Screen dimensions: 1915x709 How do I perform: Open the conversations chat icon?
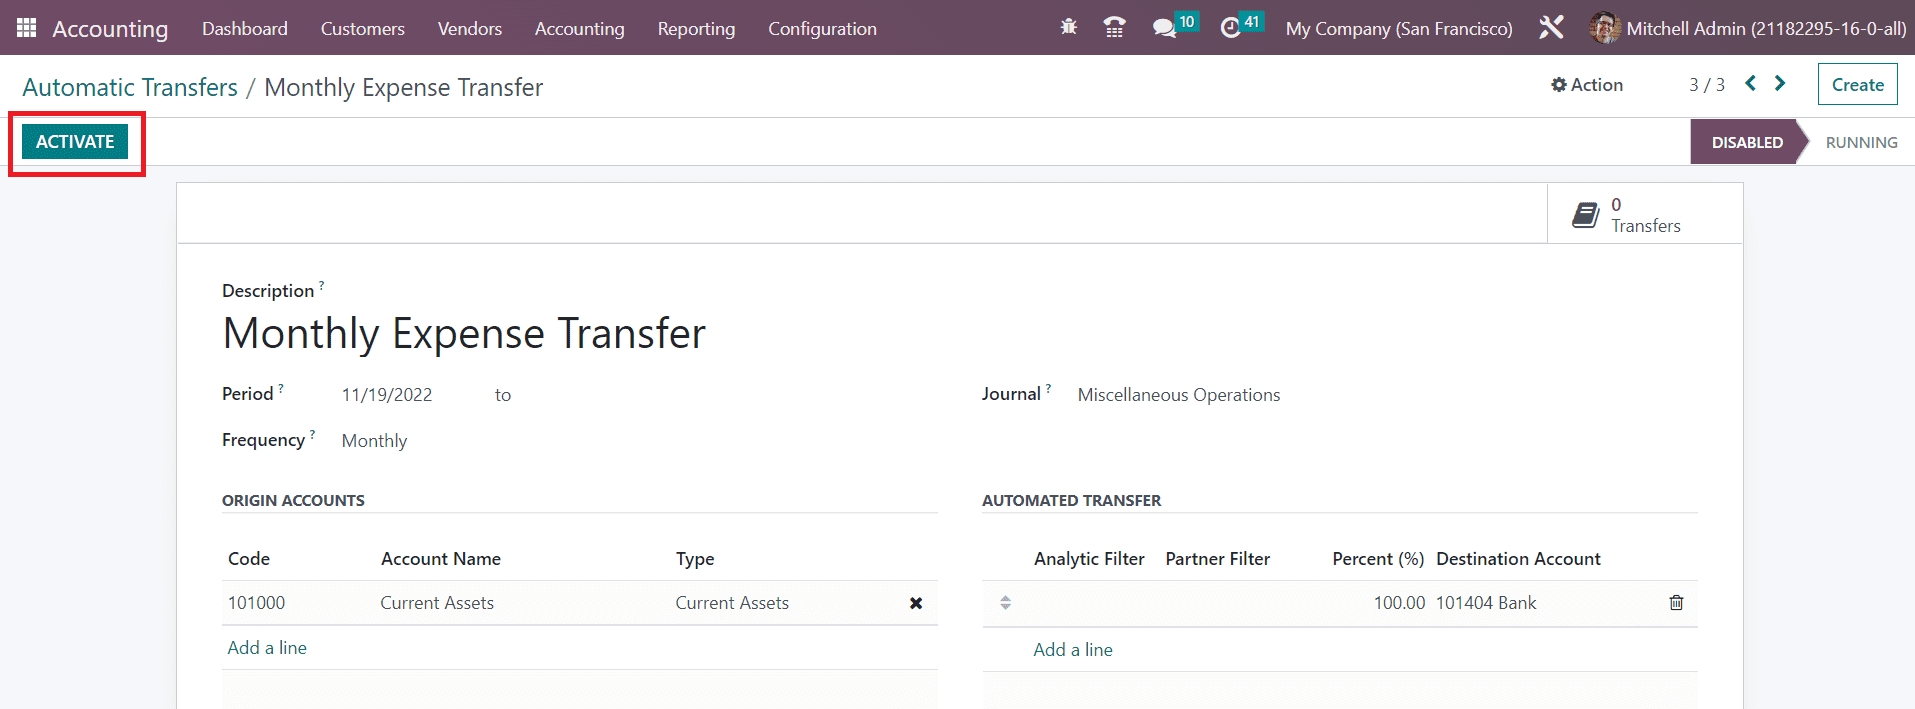pyautogui.click(x=1164, y=28)
